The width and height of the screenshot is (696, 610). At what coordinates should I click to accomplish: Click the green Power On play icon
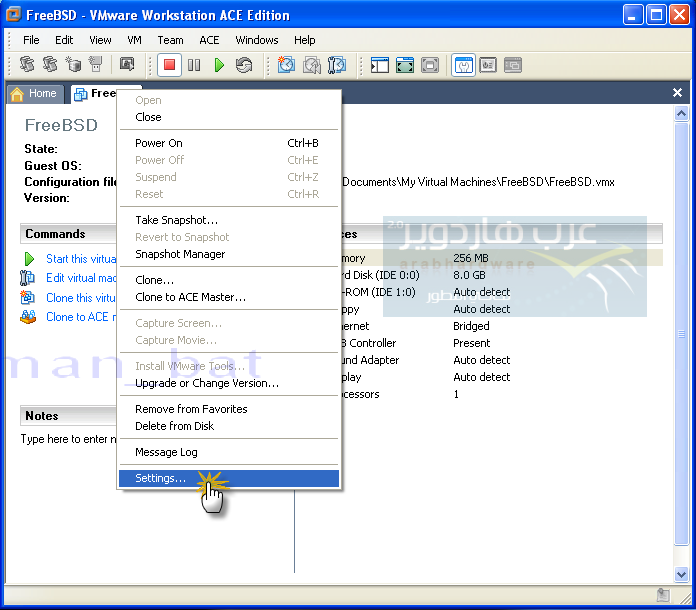pos(219,65)
